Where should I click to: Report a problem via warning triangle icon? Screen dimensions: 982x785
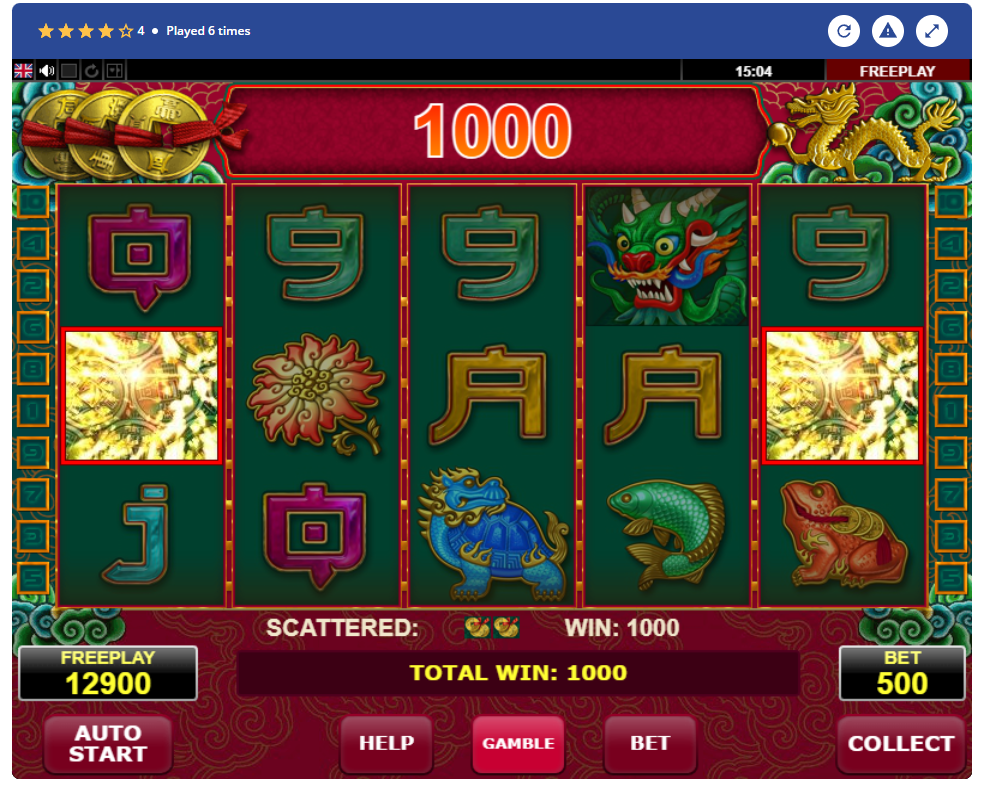[x=887, y=31]
